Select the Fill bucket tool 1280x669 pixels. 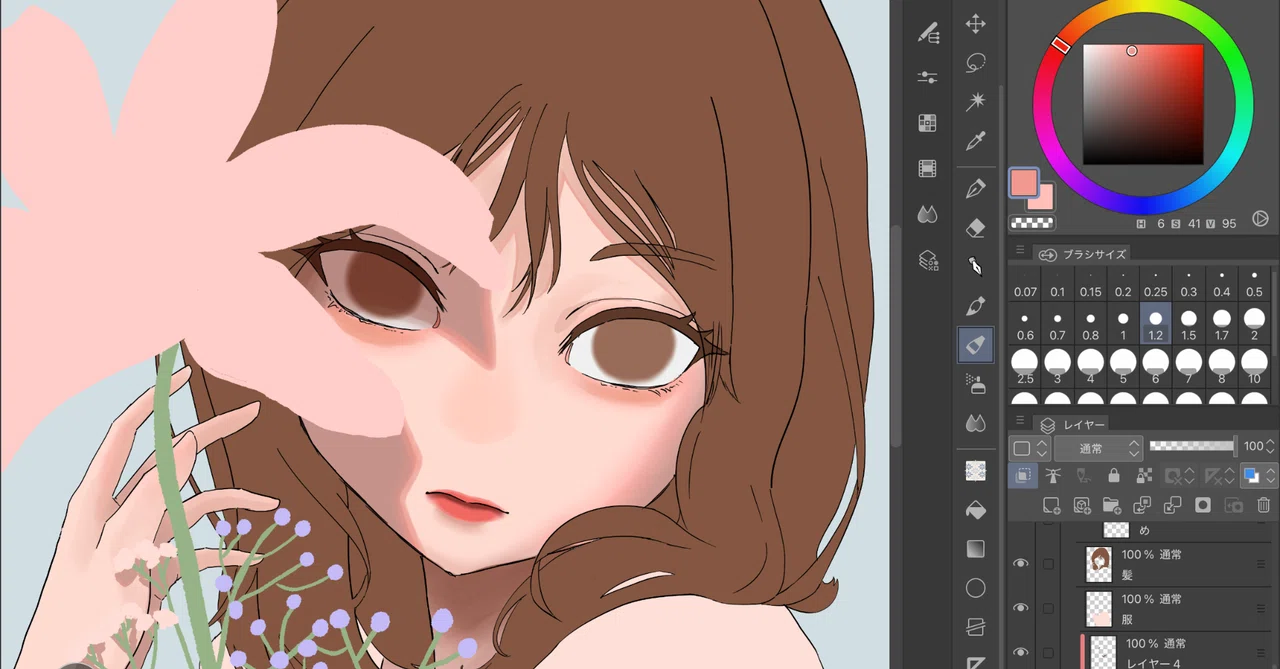[976, 510]
